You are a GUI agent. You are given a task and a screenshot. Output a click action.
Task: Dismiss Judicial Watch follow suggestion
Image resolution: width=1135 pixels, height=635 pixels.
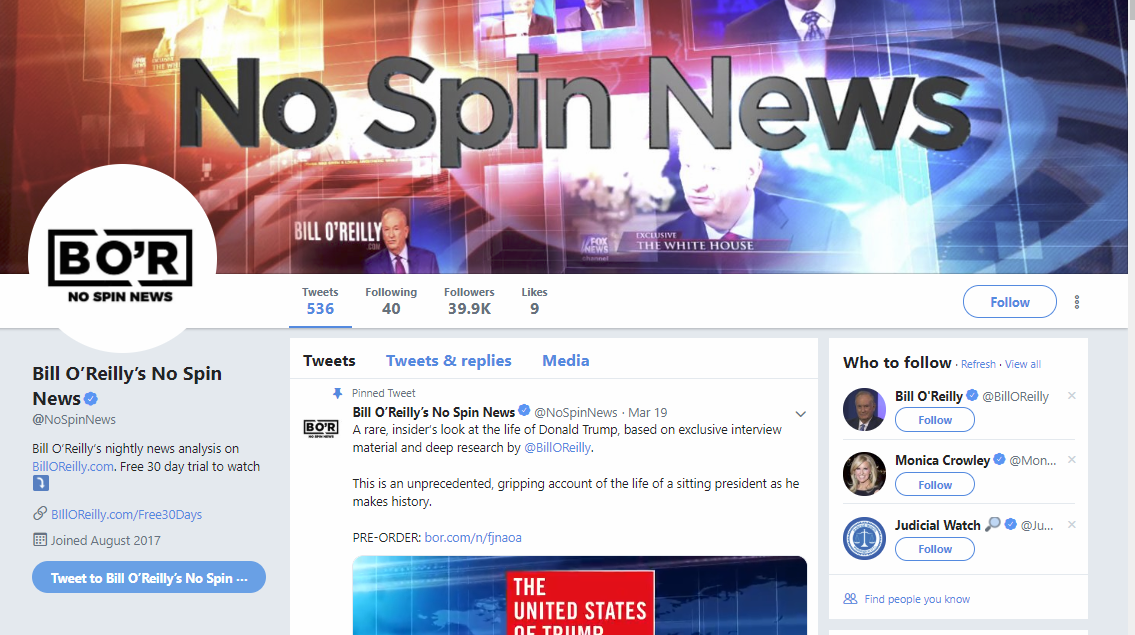click(x=1071, y=524)
